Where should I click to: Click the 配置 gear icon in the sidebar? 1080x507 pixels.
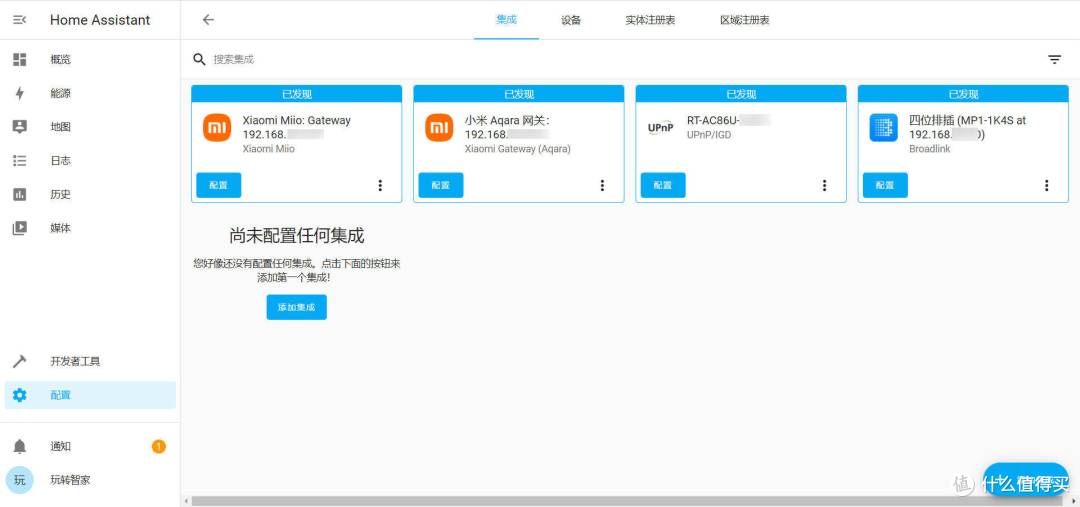click(20, 395)
